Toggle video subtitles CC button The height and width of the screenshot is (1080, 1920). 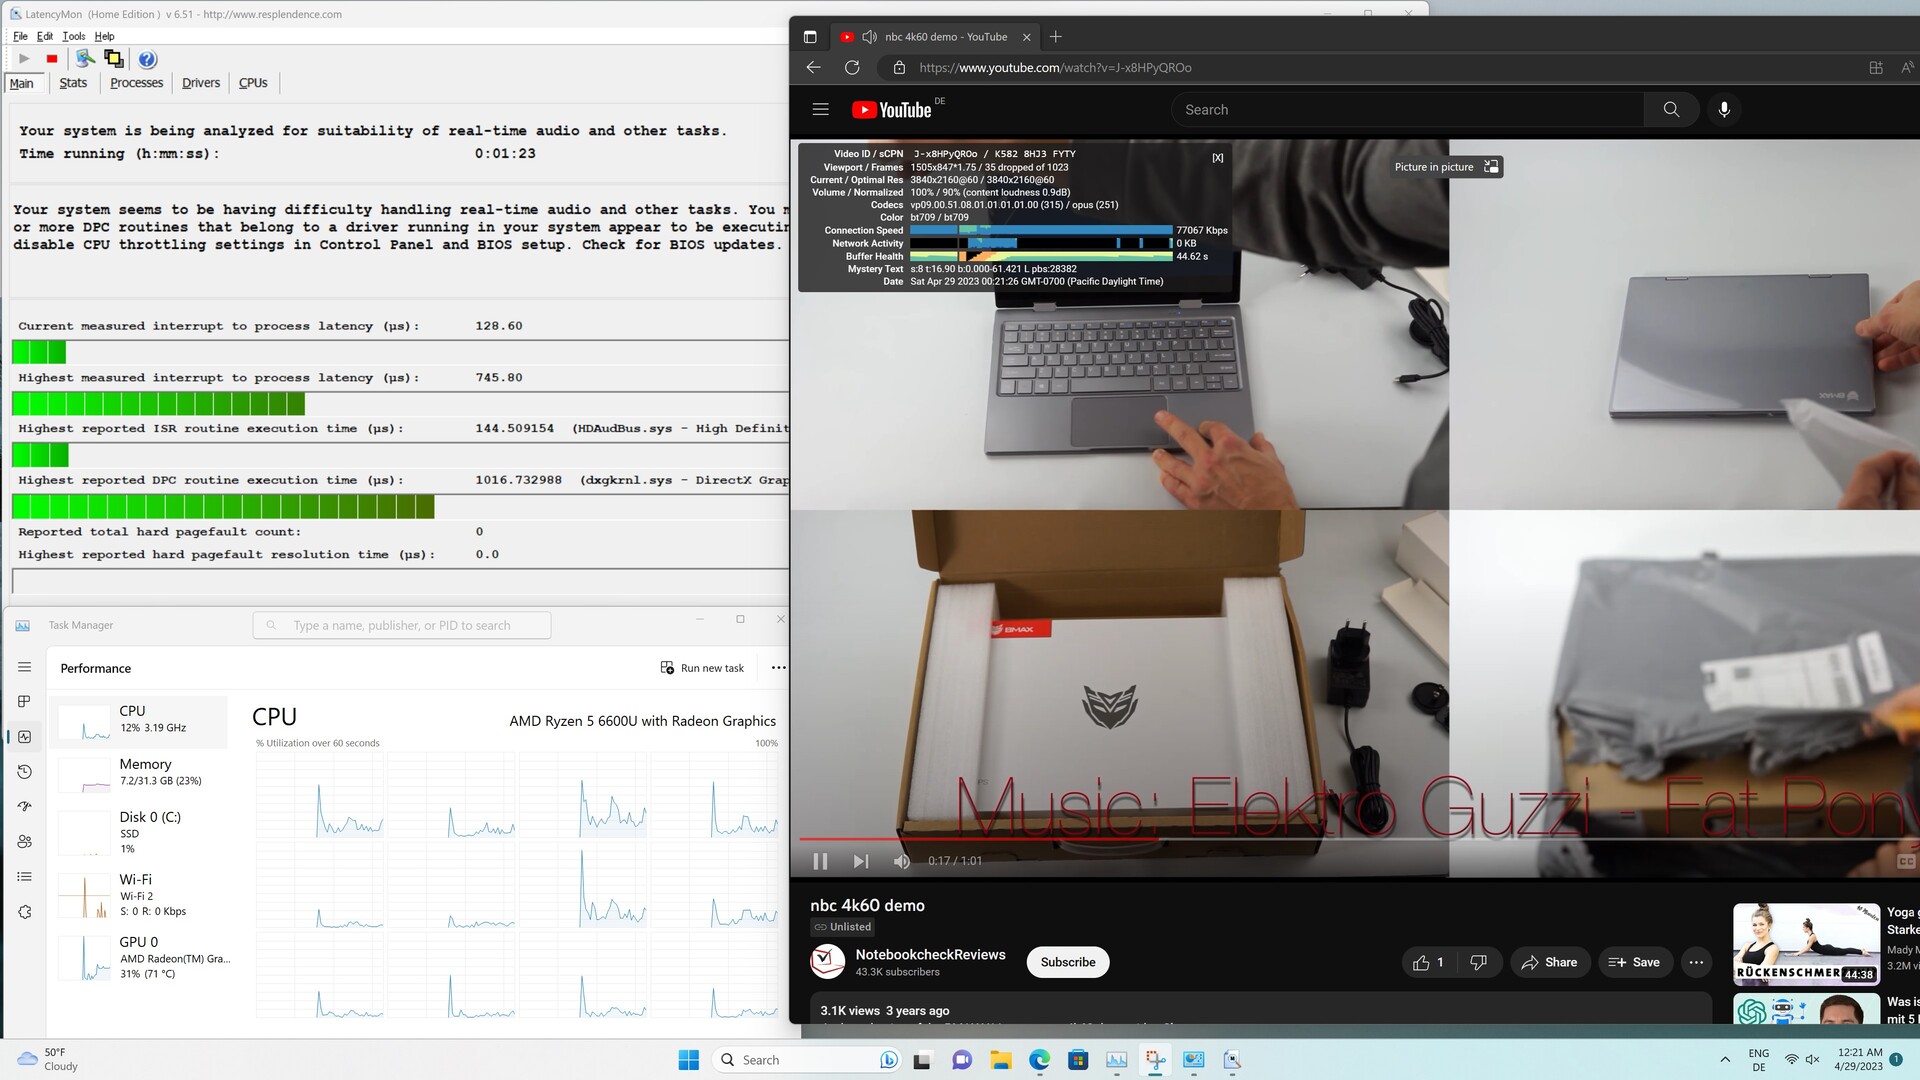pos(1906,861)
